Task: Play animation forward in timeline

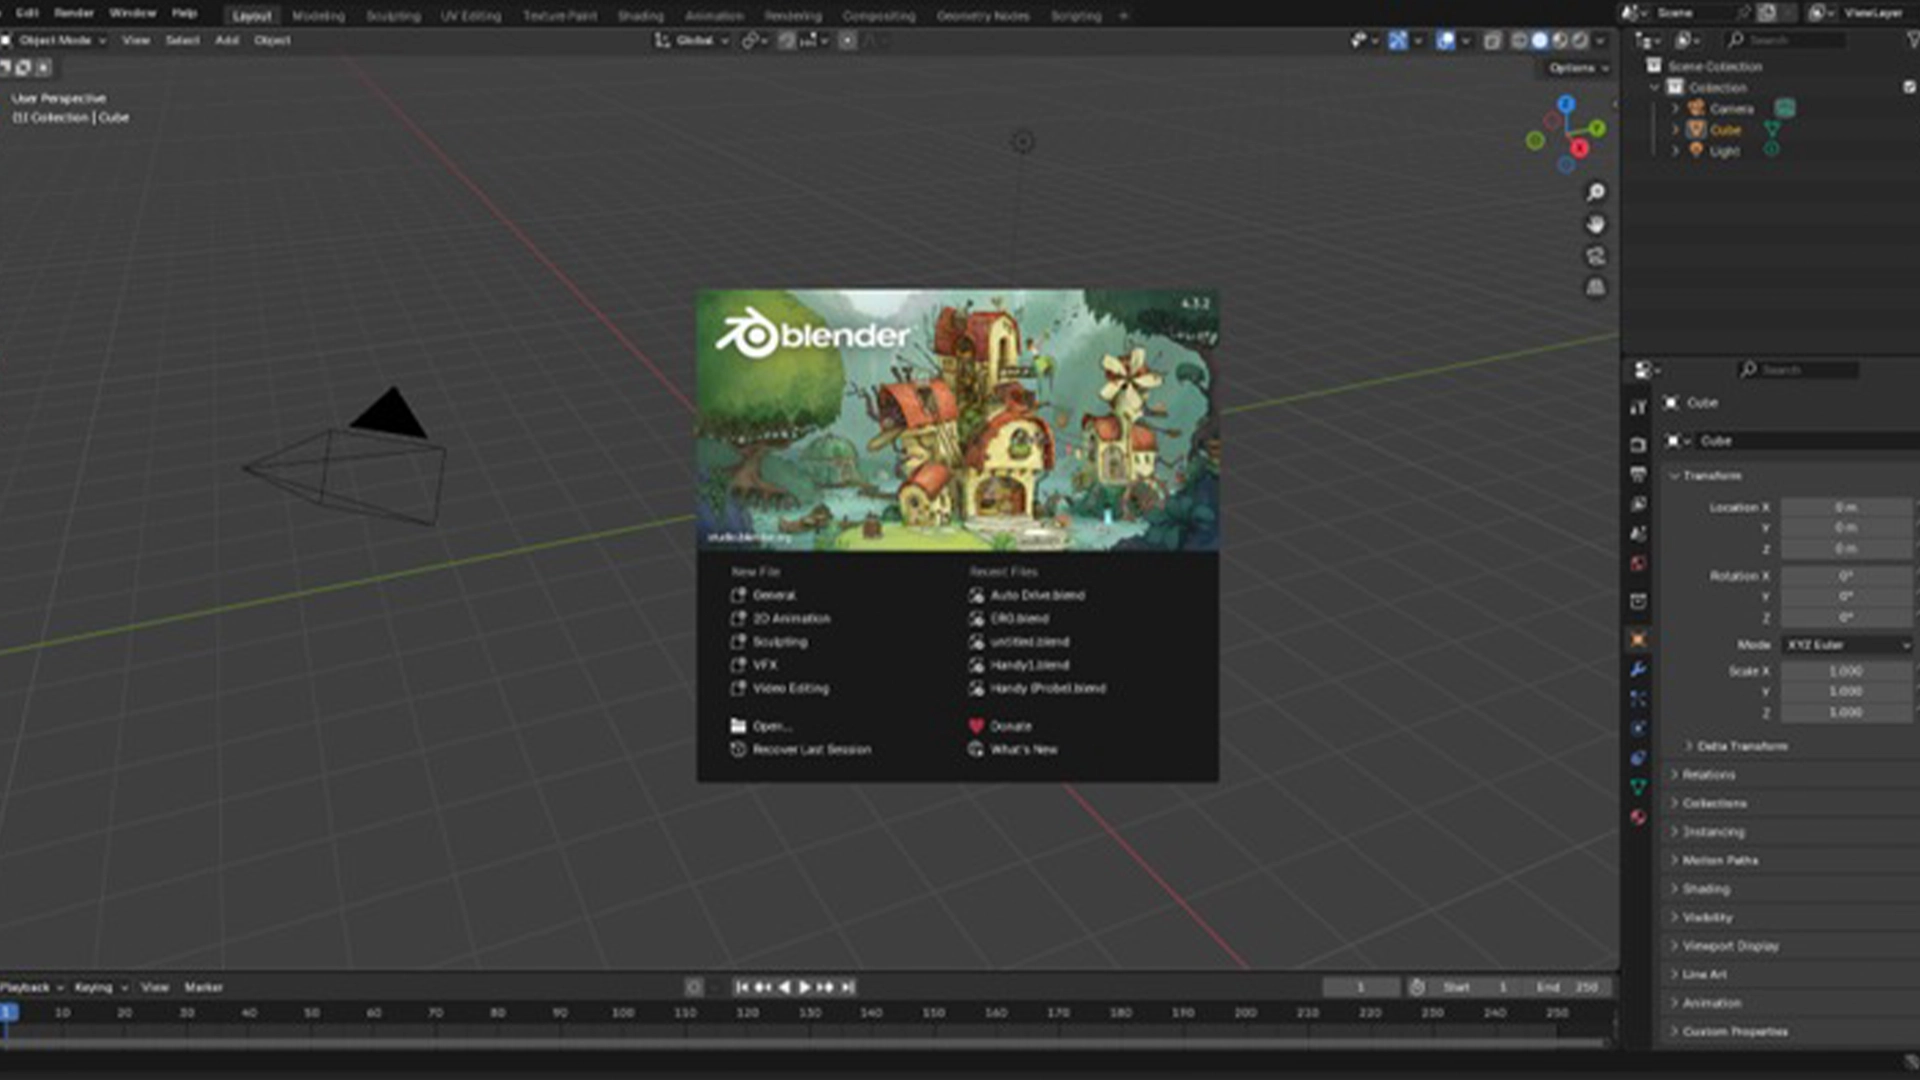Action: [x=805, y=987]
